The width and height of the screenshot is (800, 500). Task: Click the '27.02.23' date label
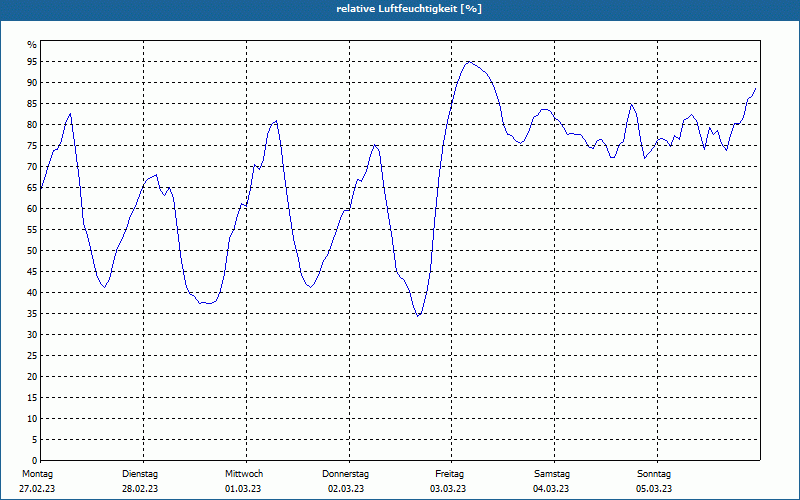point(37,489)
